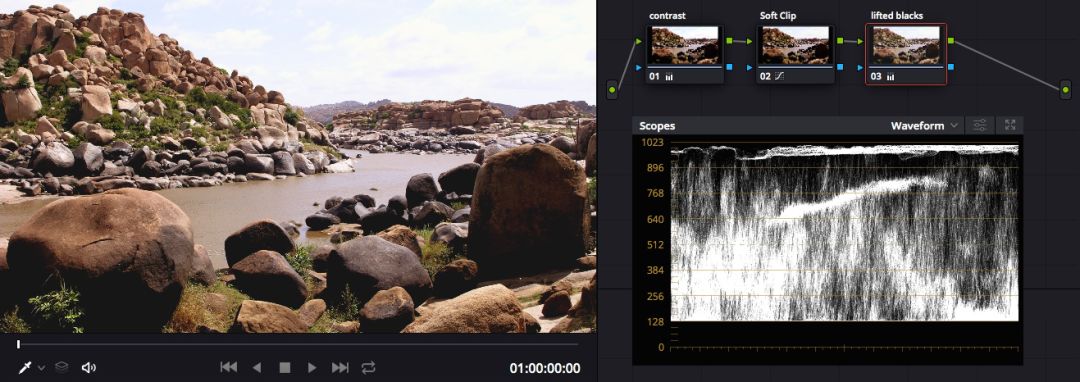Screen dimensions: 1080x382
Task: Expand the Scopes panel to full view
Action: (1010, 125)
